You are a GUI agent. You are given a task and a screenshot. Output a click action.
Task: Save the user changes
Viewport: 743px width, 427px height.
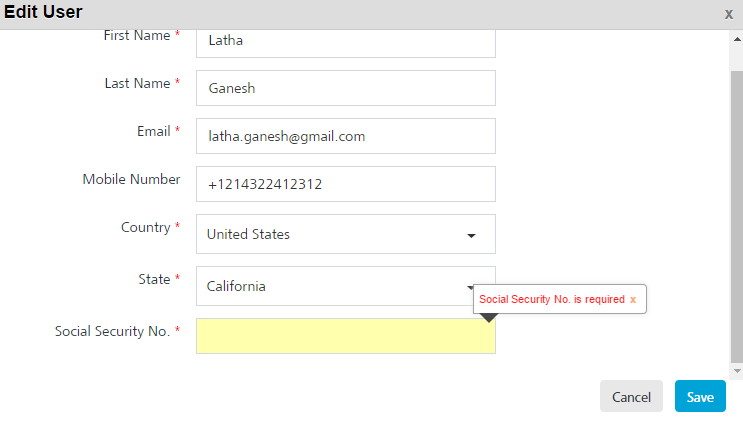[700, 396]
